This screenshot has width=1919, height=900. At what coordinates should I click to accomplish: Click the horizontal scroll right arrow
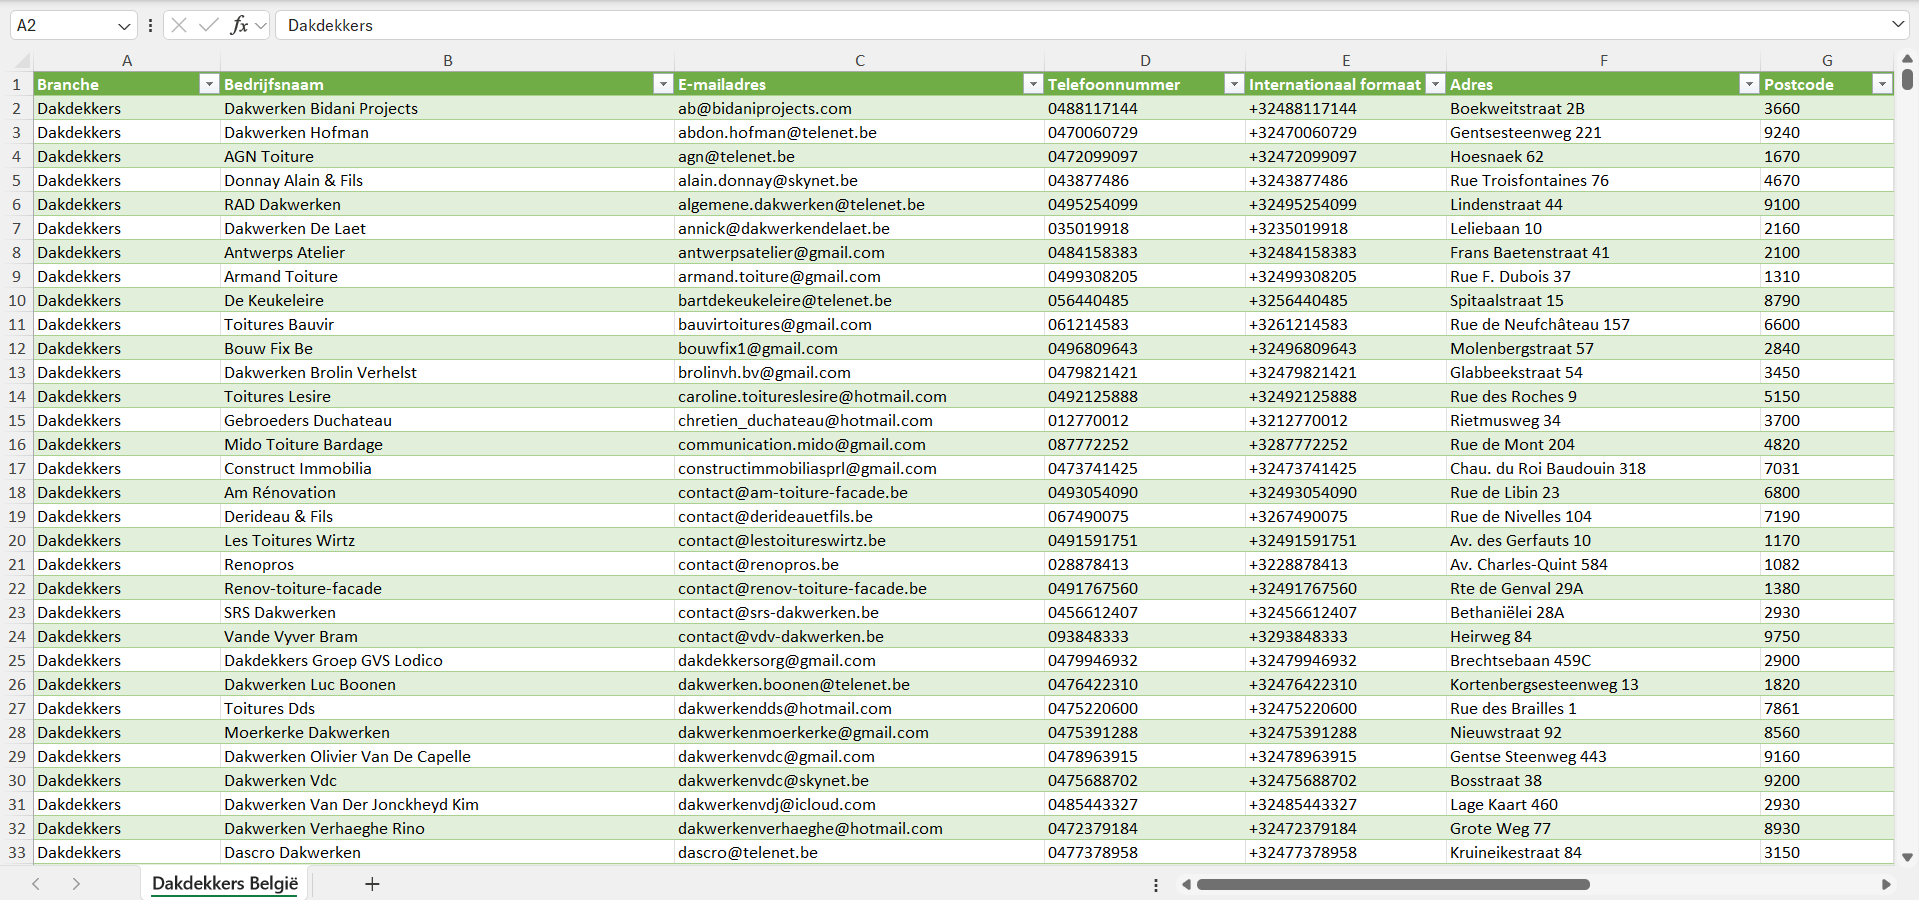pos(1886,884)
